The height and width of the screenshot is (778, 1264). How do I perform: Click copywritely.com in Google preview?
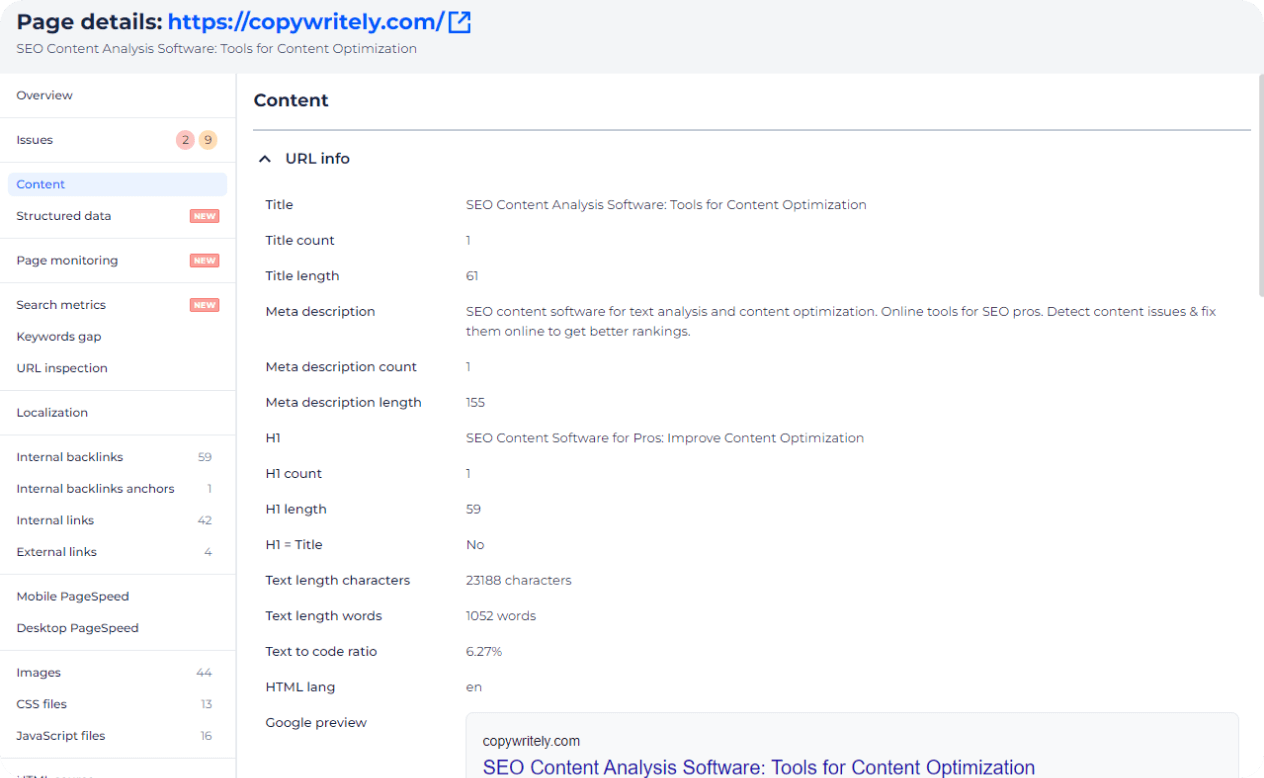point(531,741)
